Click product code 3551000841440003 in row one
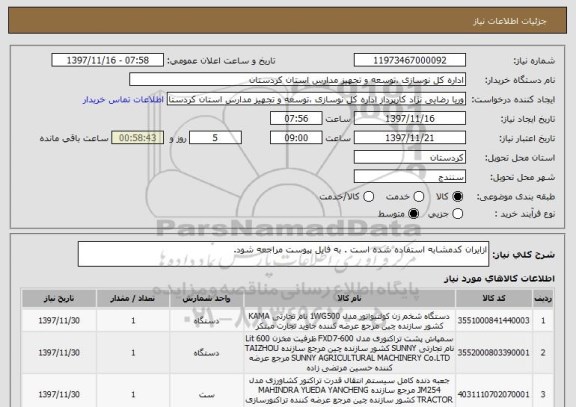Screen dimensions: 576x407 494,321
